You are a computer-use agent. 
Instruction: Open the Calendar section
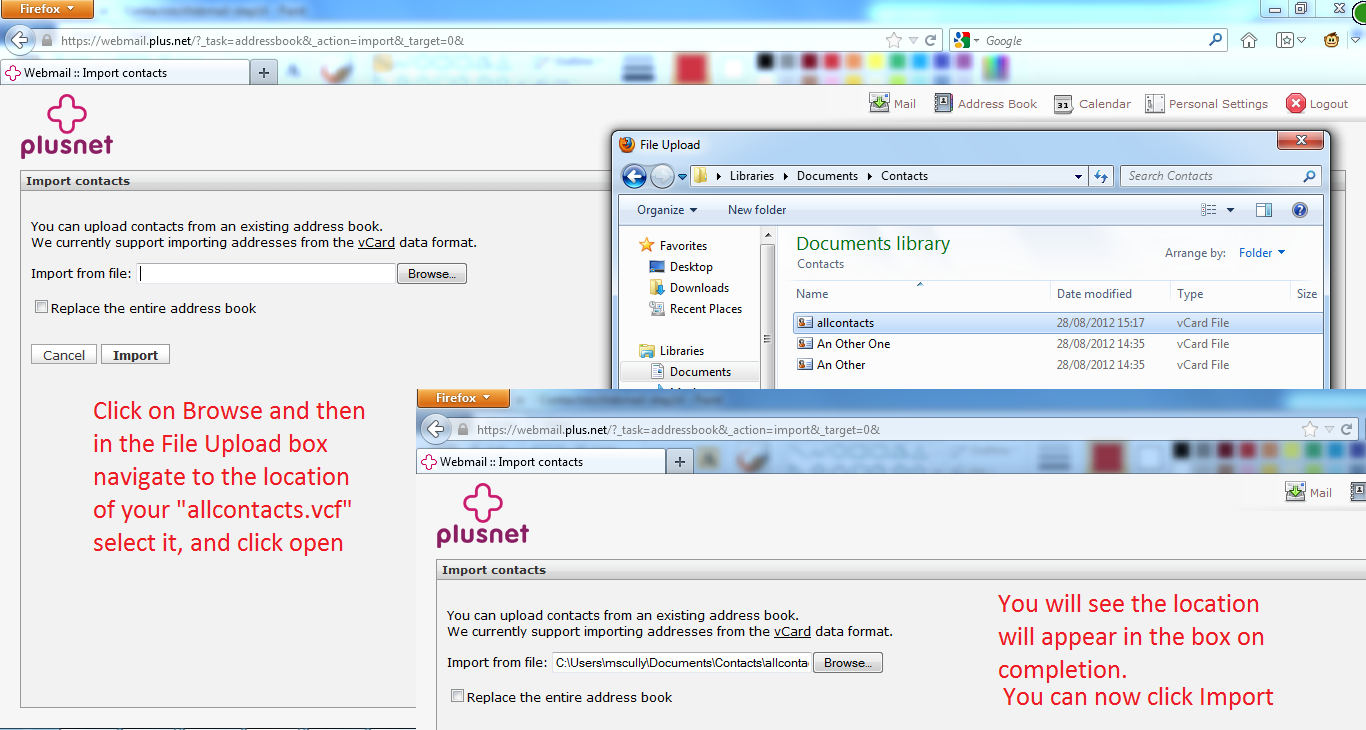[1092, 103]
